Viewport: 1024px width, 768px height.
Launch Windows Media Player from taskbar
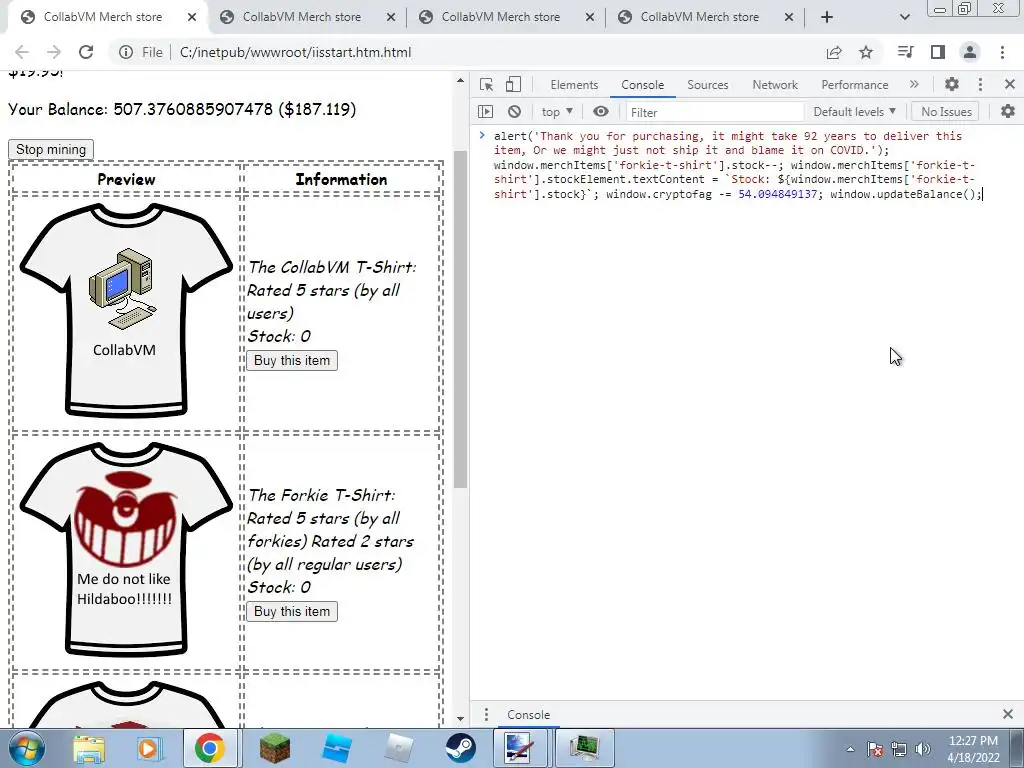(x=148, y=748)
